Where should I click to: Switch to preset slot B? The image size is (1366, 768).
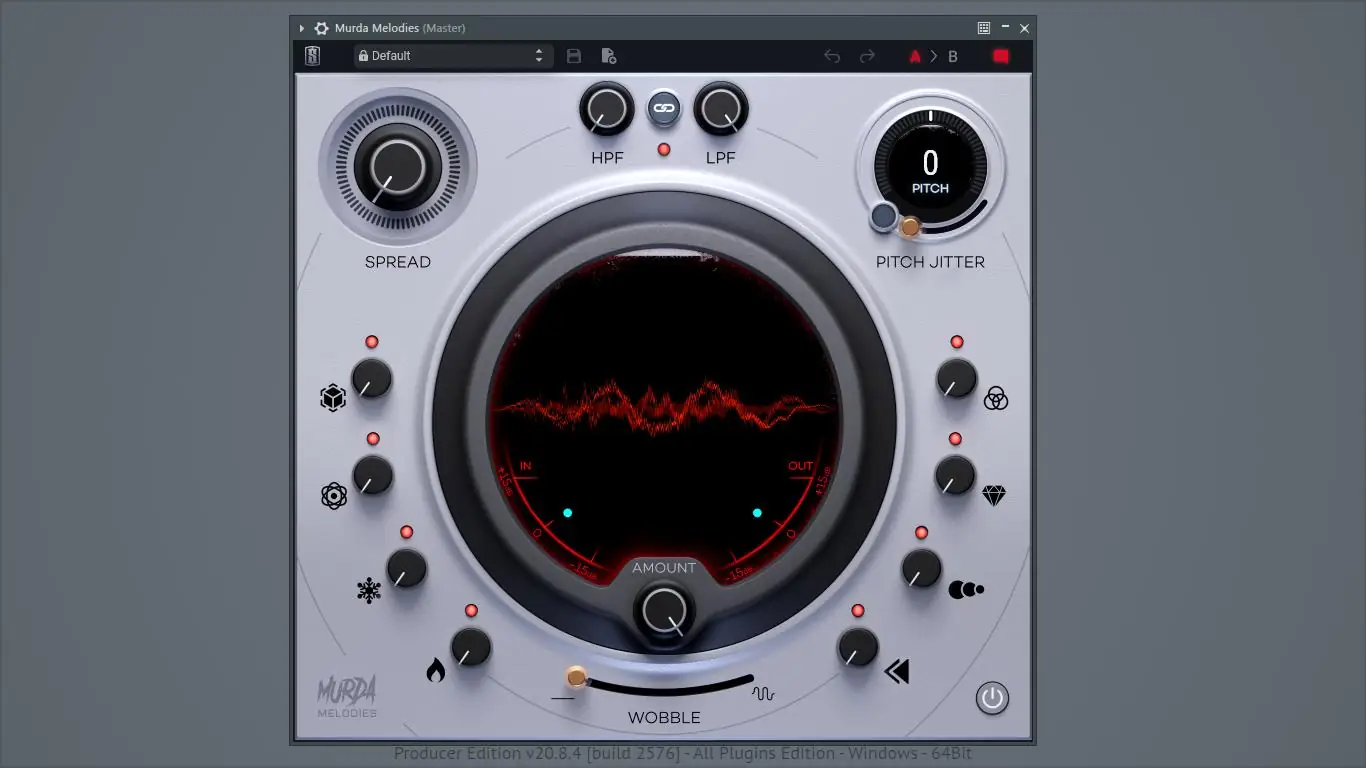(x=952, y=56)
